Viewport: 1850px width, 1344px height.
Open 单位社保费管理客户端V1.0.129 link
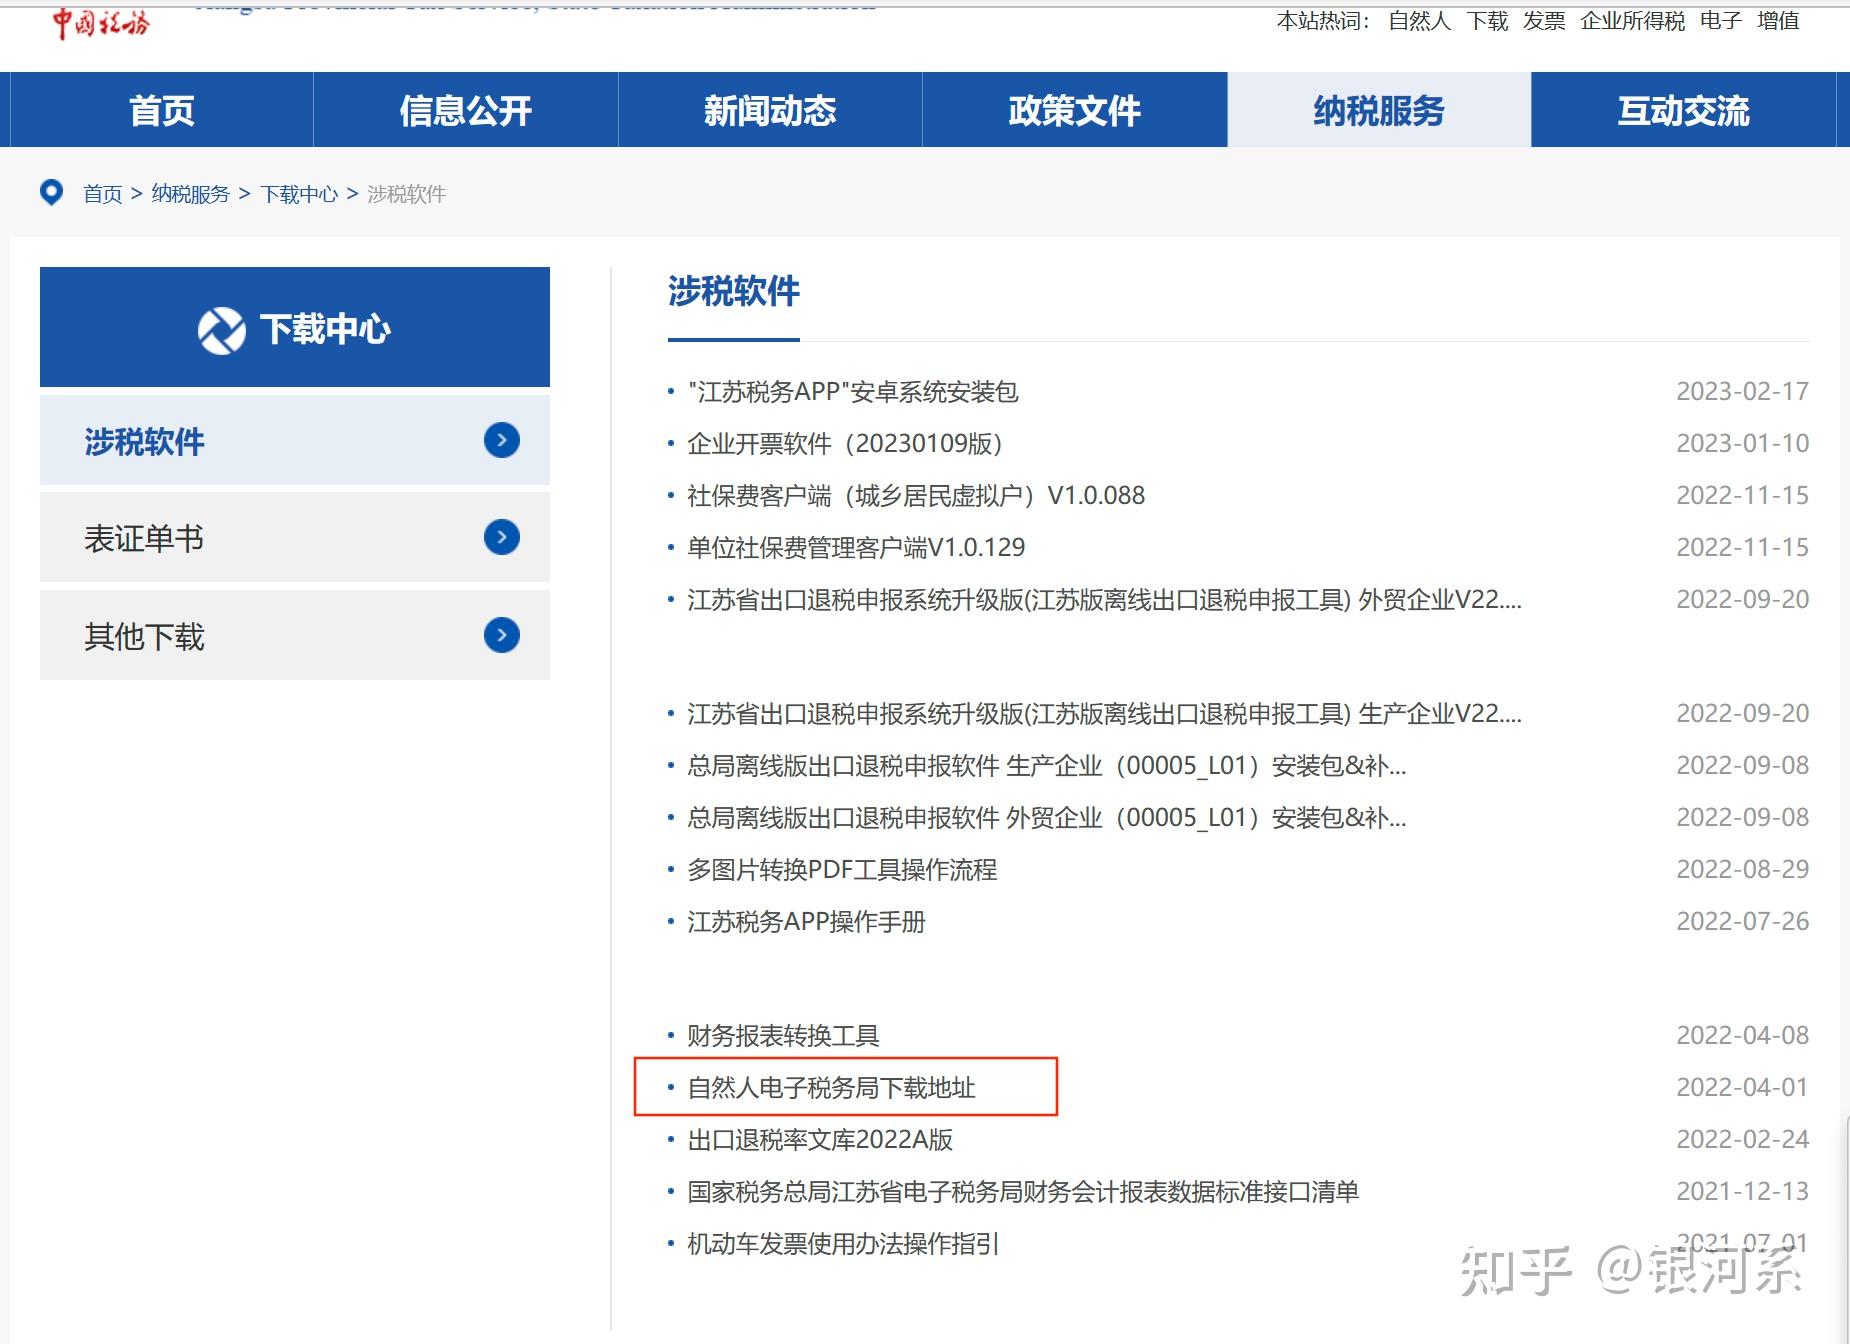pos(856,547)
